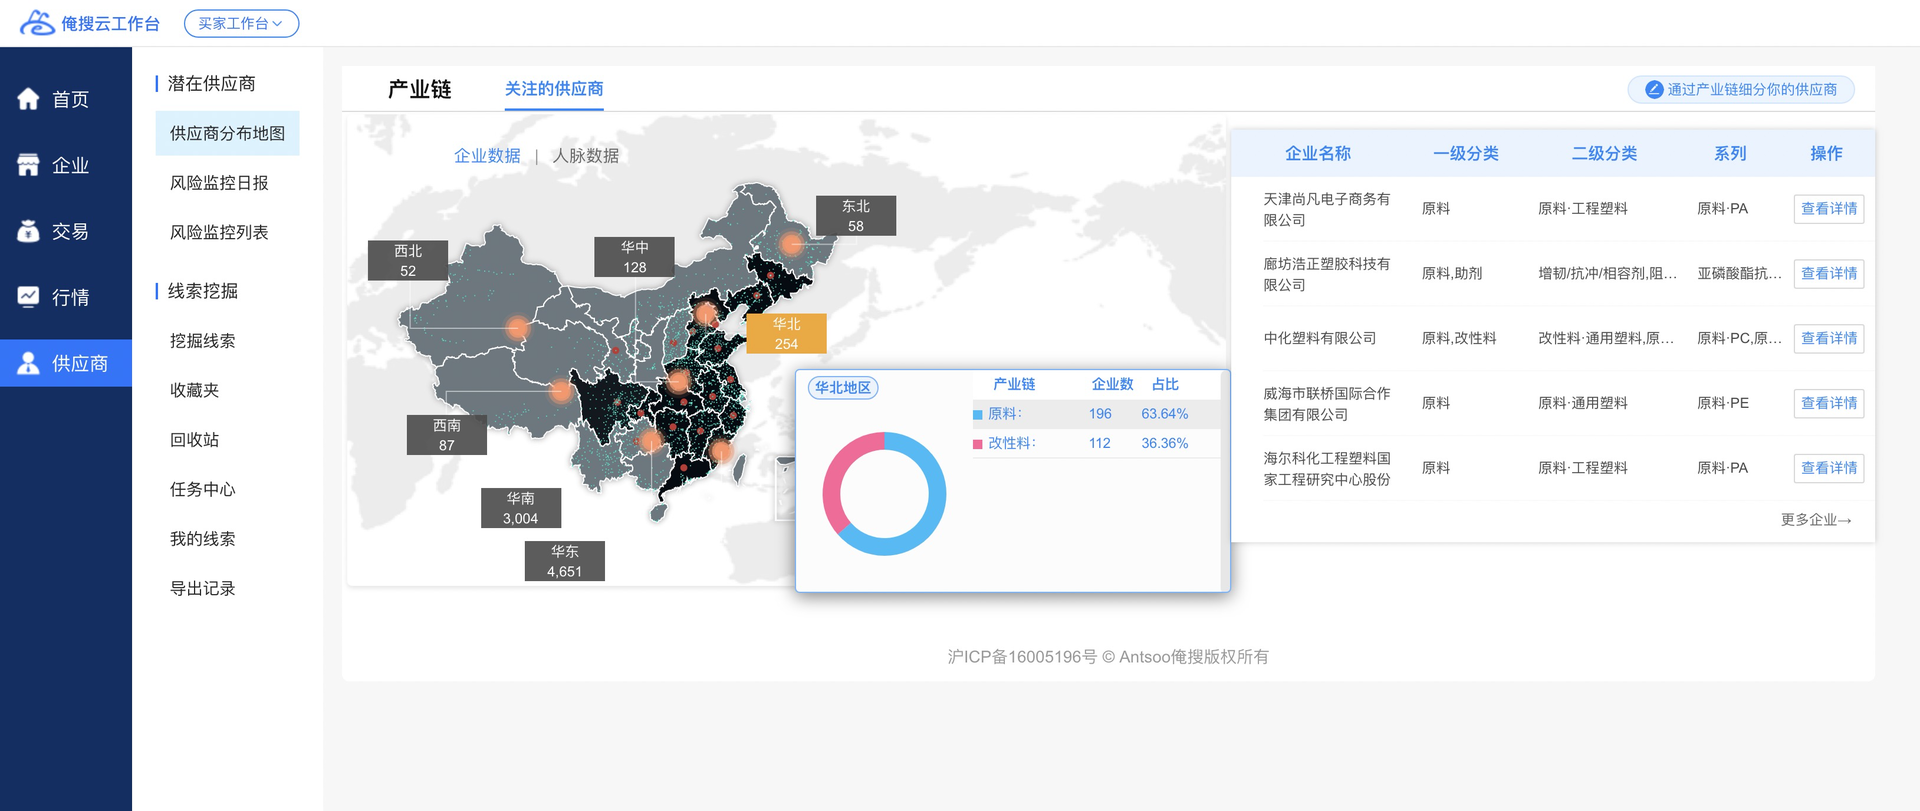Click the market chart icon
1920x811 pixels.
[x=28, y=297]
